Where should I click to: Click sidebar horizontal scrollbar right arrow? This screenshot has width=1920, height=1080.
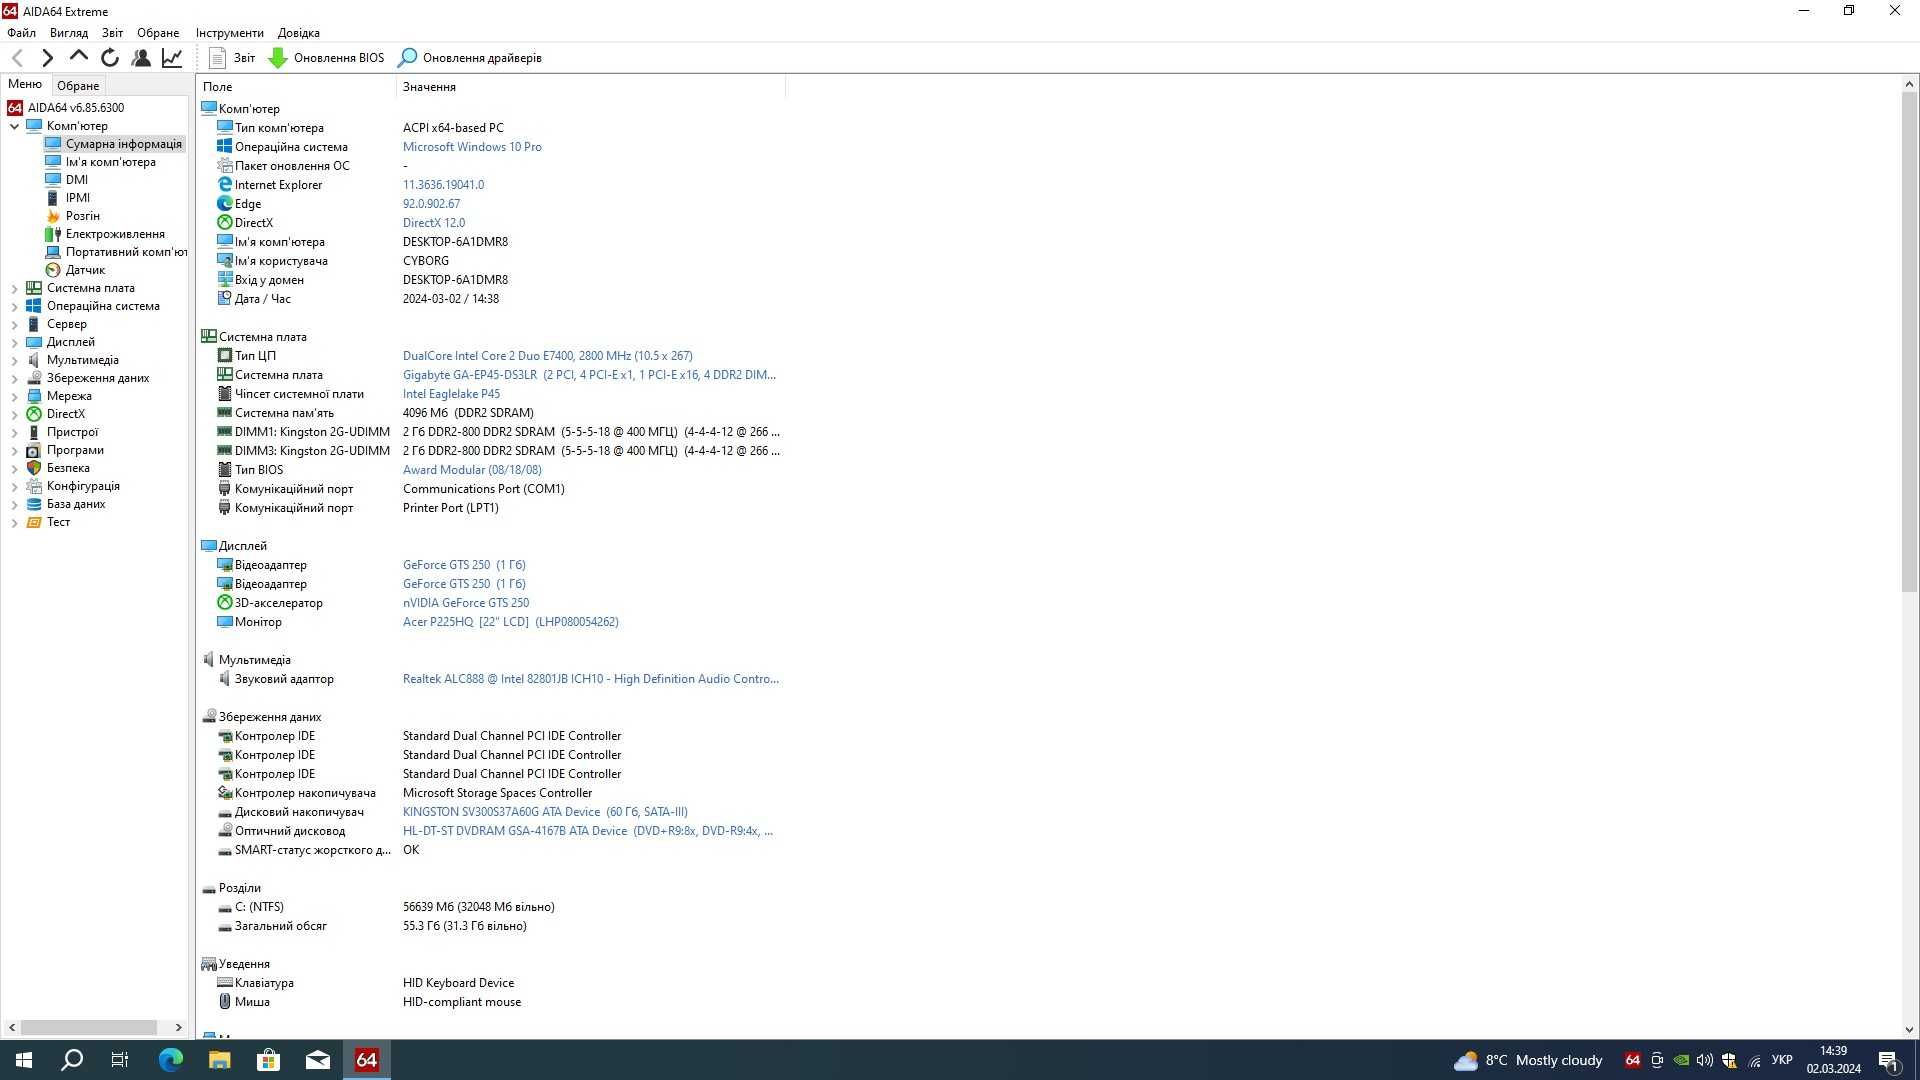tap(179, 1027)
